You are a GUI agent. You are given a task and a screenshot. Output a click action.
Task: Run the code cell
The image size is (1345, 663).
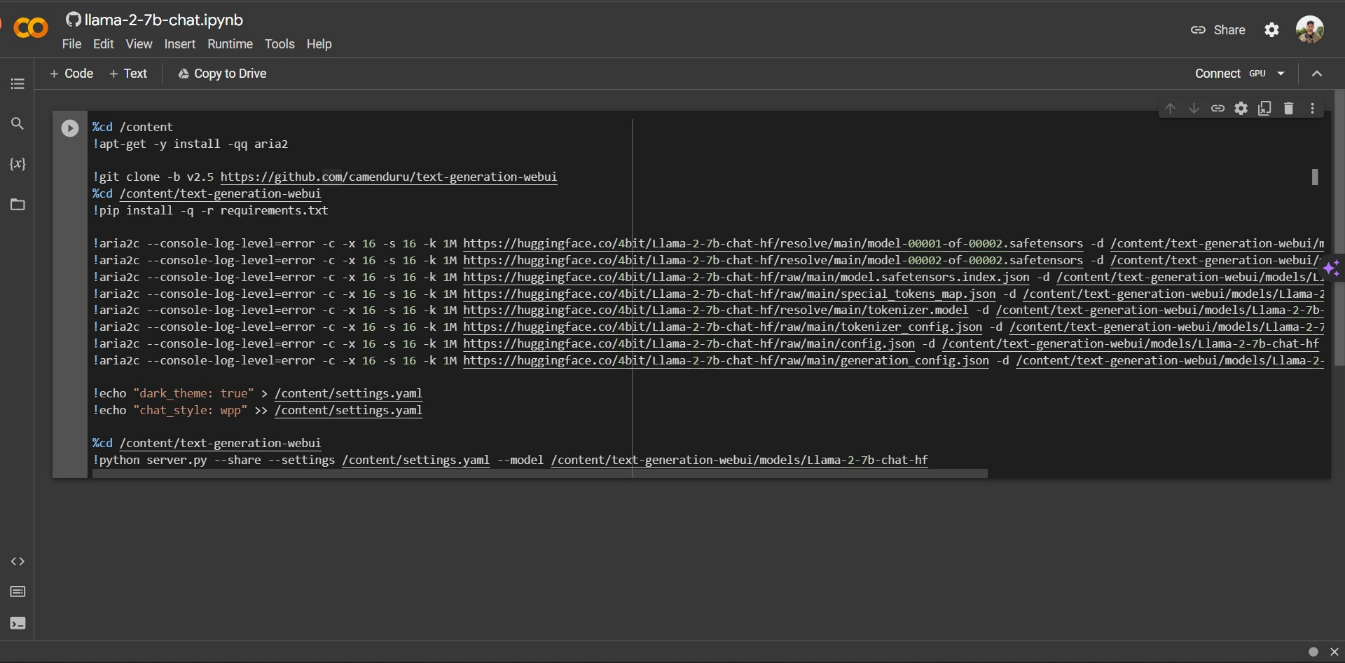coord(69,126)
